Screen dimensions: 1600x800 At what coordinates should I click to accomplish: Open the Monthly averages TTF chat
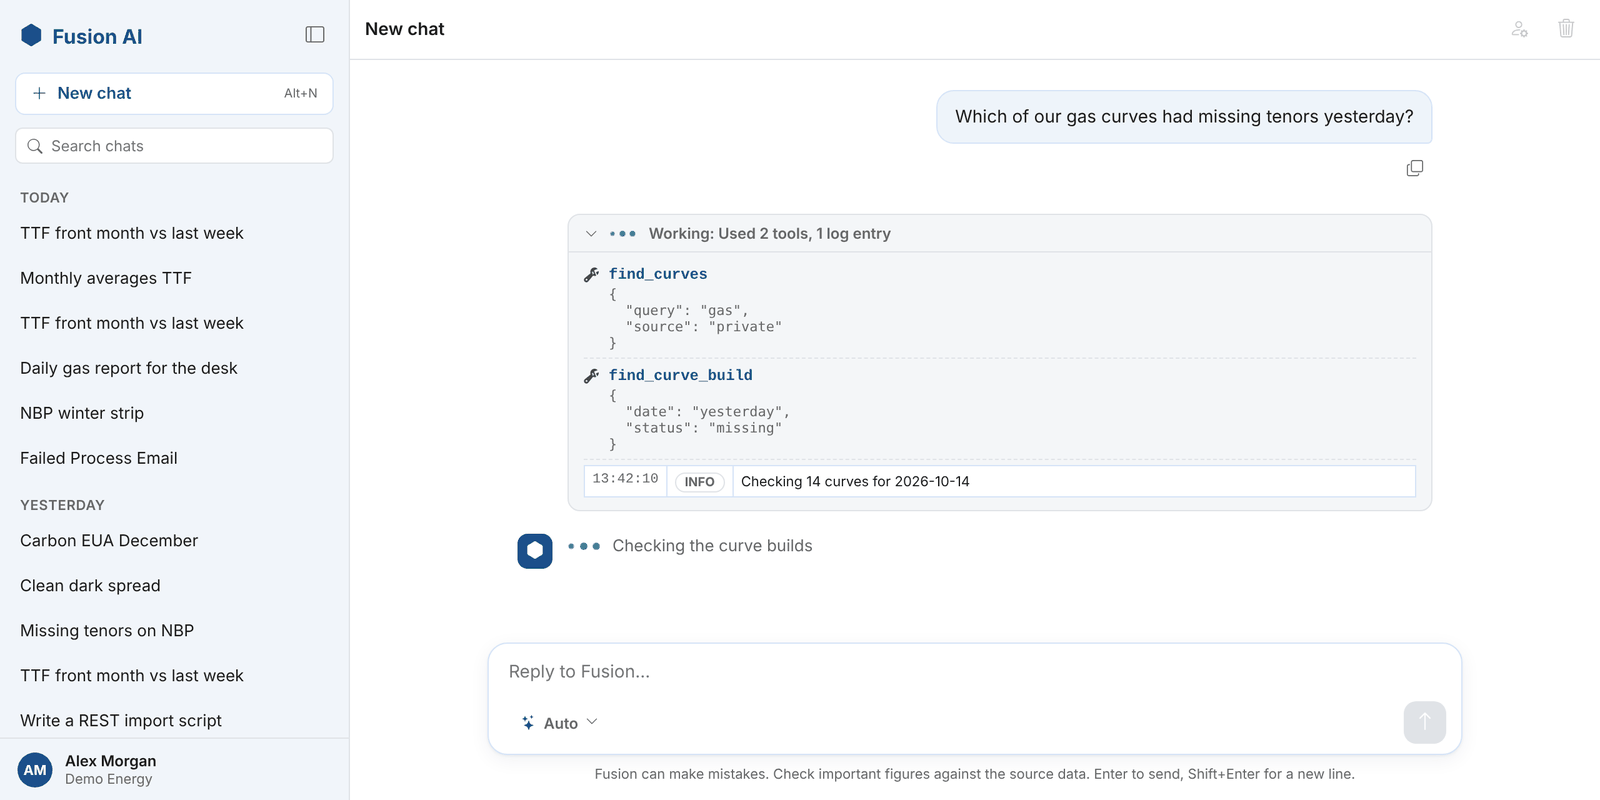pyautogui.click(x=106, y=278)
